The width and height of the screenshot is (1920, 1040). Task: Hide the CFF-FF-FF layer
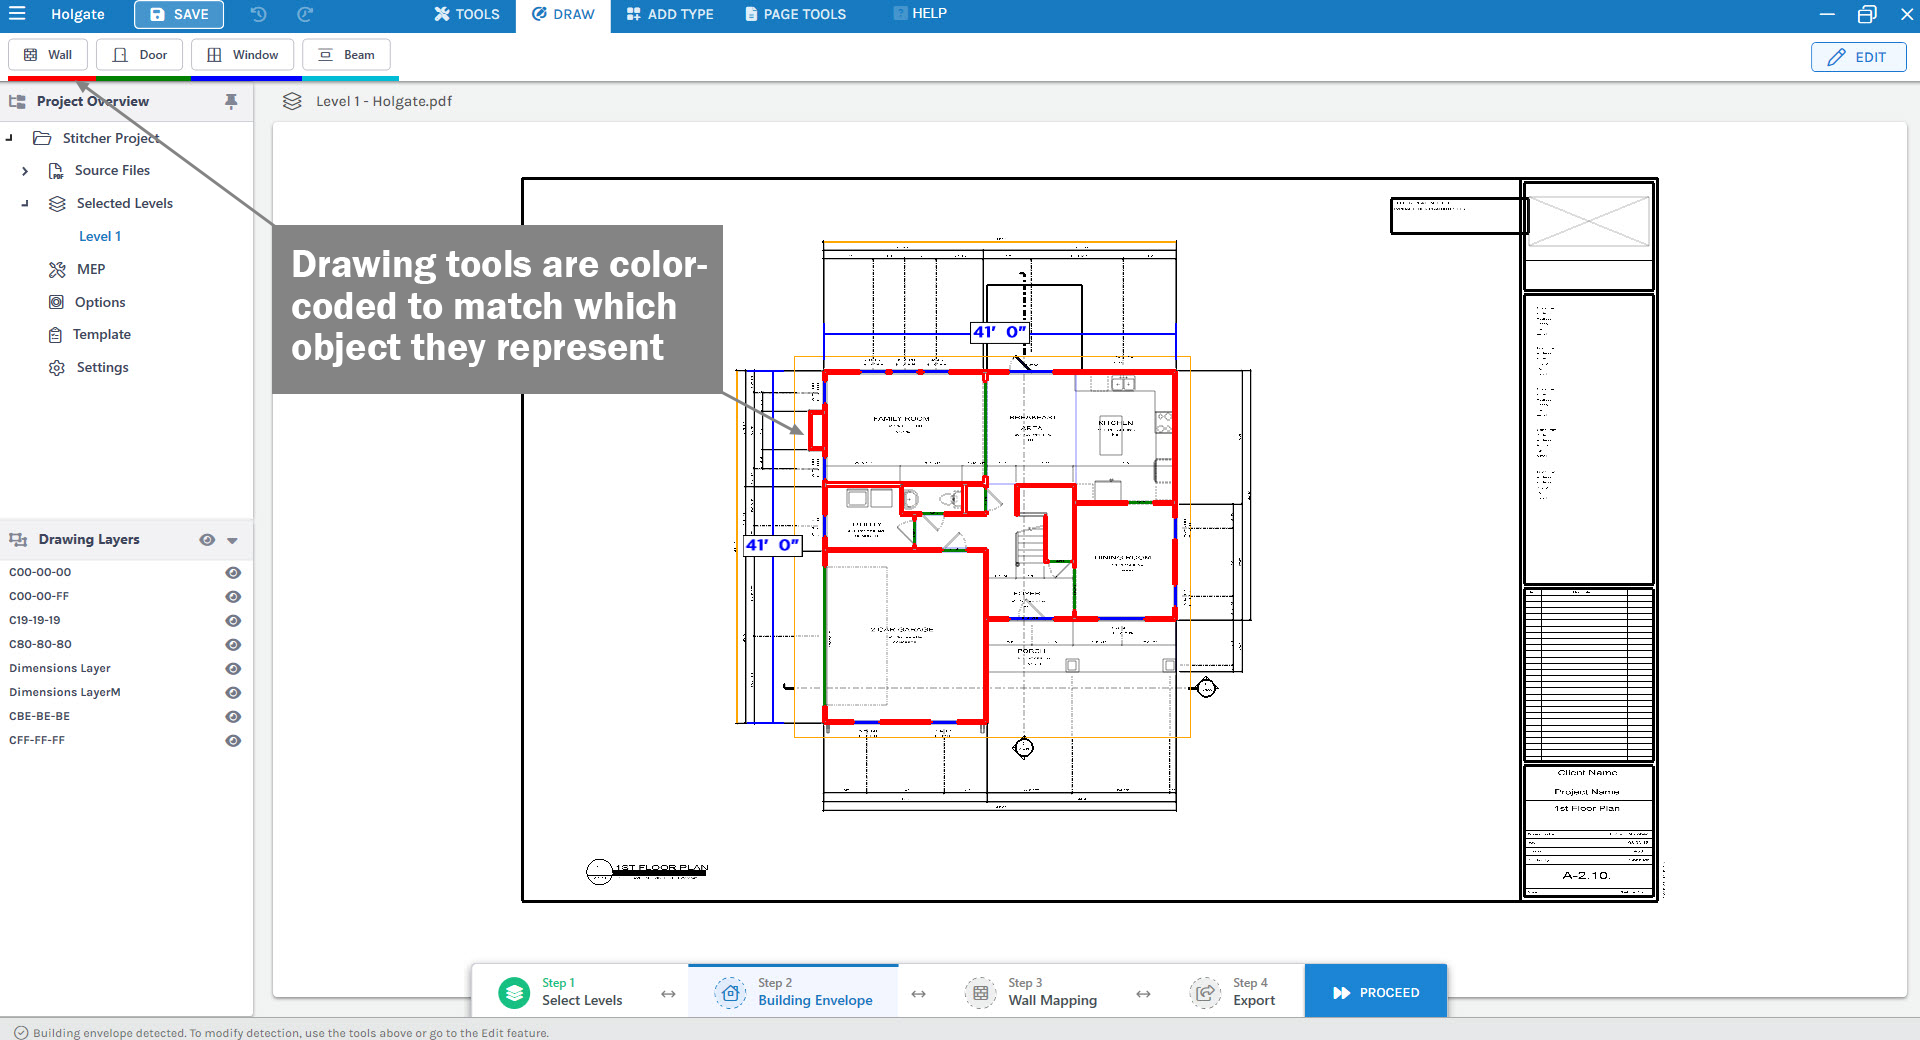point(233,741)
